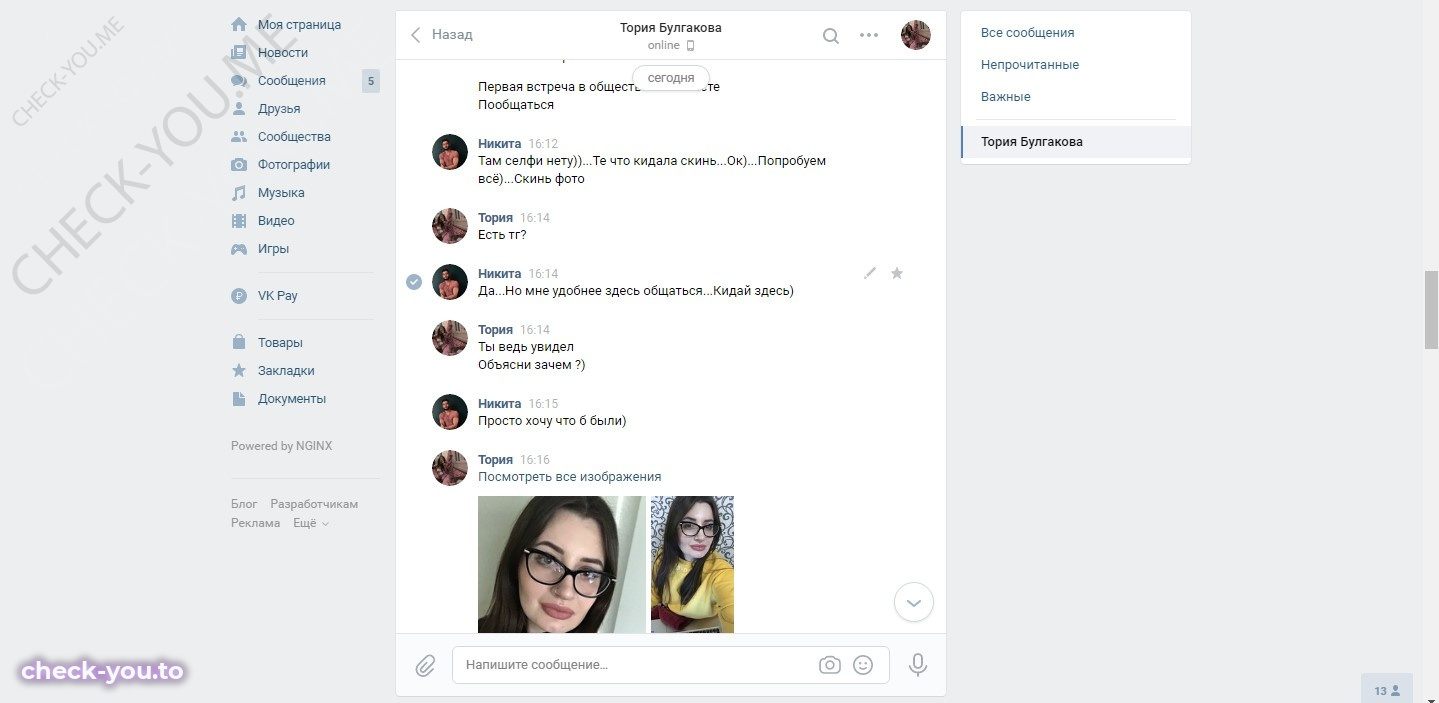Image resolution: width=1439 pixels, height=703 pixels.
Task: Open Музыка note icon
Action: (239, 192)
